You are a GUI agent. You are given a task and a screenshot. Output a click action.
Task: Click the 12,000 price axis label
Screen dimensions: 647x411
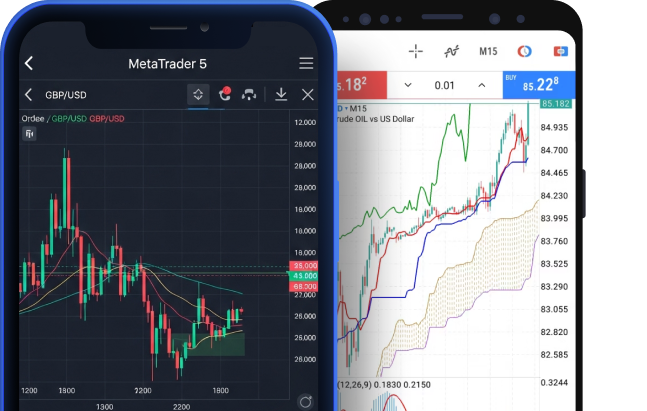point(305,123)
